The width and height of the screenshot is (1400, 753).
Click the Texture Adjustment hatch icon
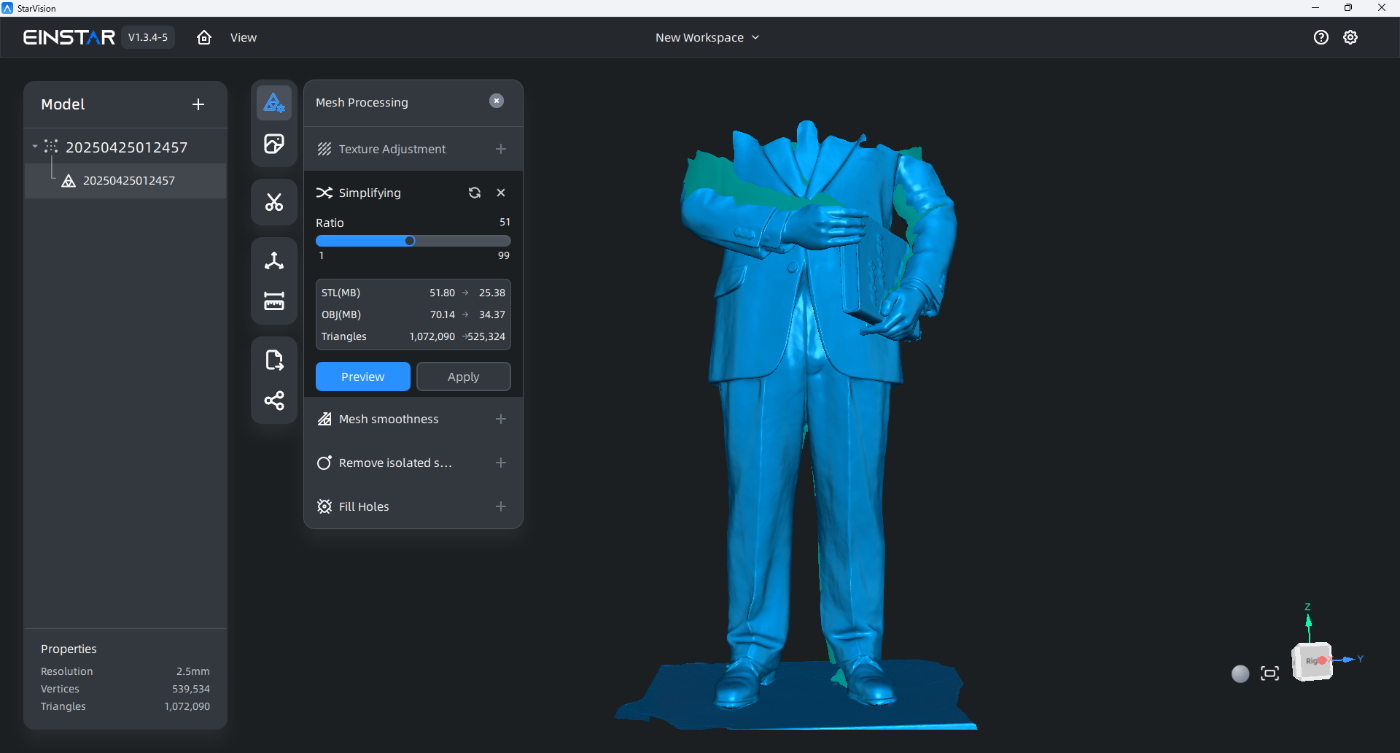(x=324, y=149)
